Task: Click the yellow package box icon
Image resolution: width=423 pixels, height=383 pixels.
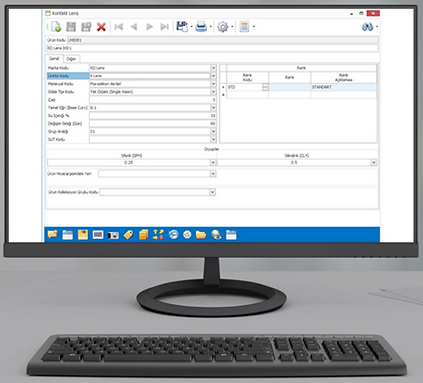Action: (x=83, y=235)
